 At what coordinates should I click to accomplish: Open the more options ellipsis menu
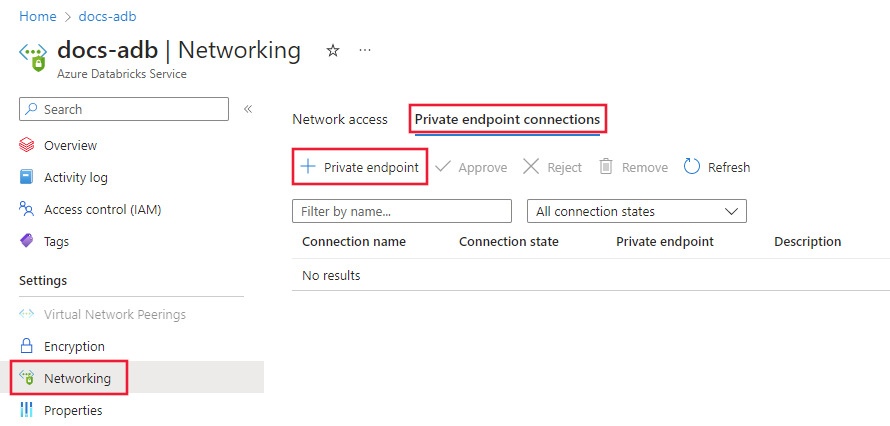point(365,50)
